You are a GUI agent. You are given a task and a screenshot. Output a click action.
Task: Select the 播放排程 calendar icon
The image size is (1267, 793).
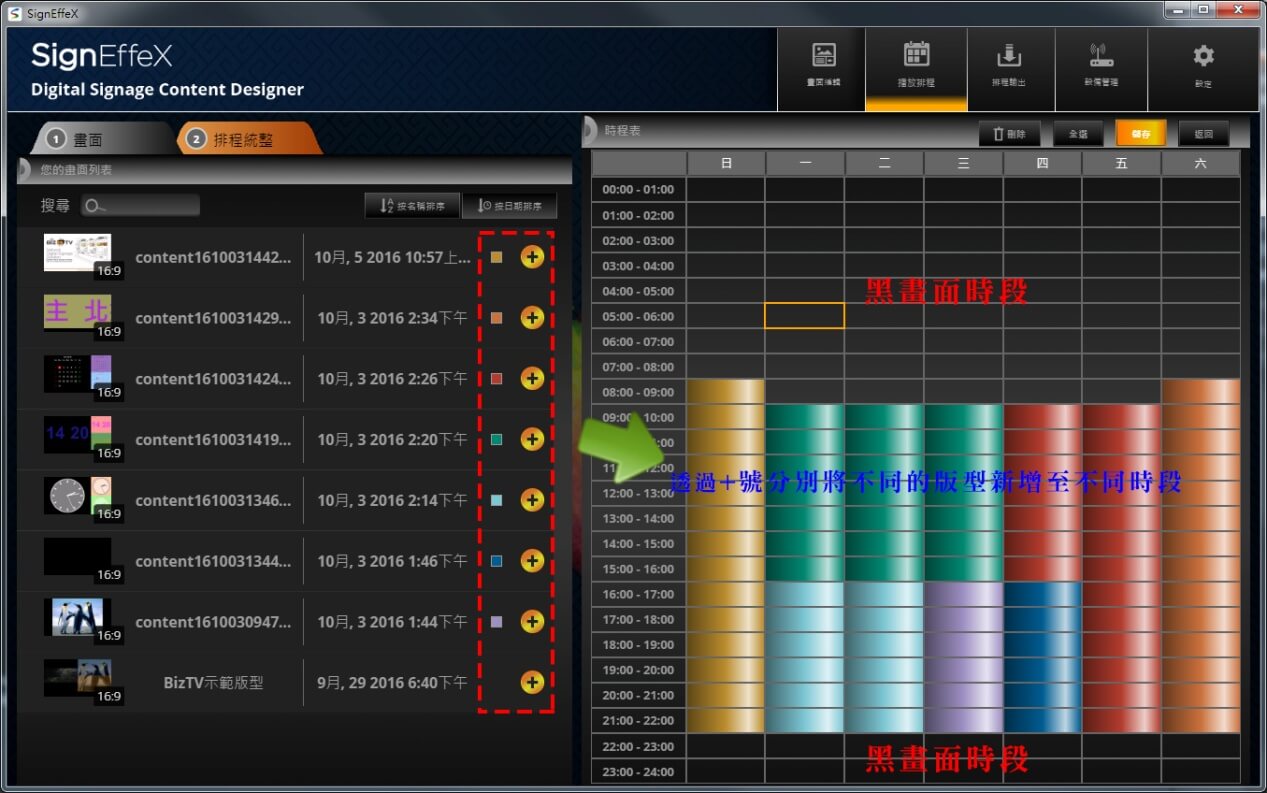tap(916, 65)
